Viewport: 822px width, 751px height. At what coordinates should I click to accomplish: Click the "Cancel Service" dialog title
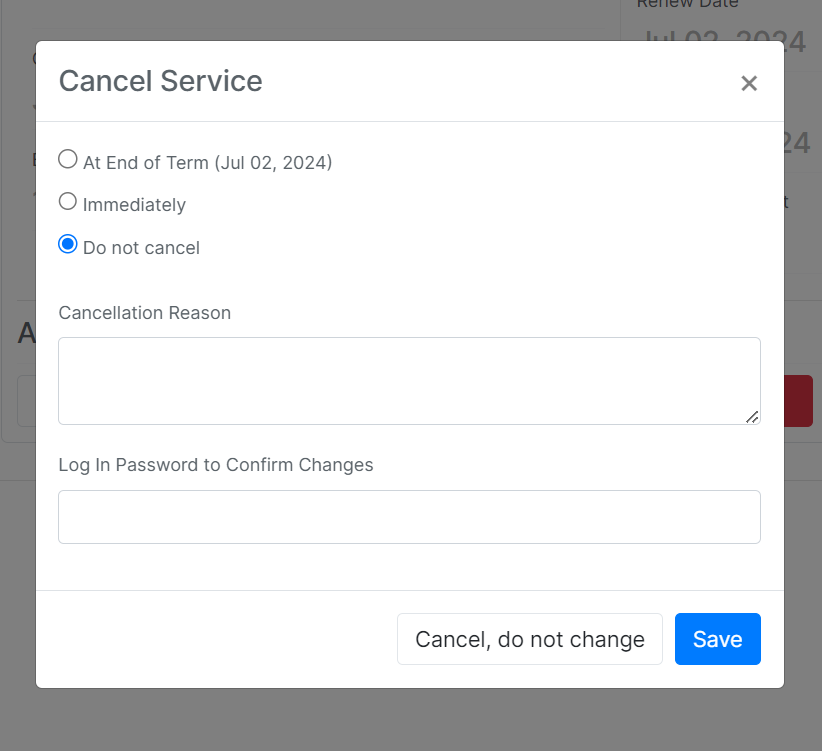pos(160,81)
